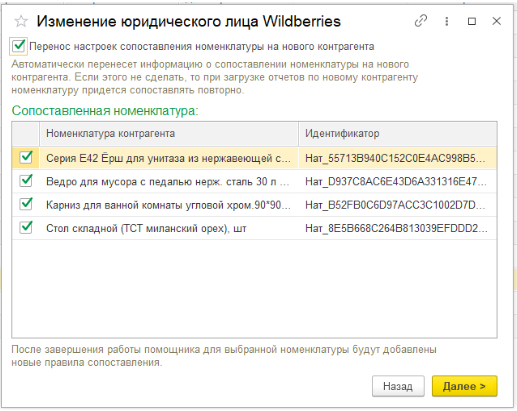Toggle the nomenclature mapping transfer checkbox
The height and width of the screenshot is (411, 517).
click(19, 46)
